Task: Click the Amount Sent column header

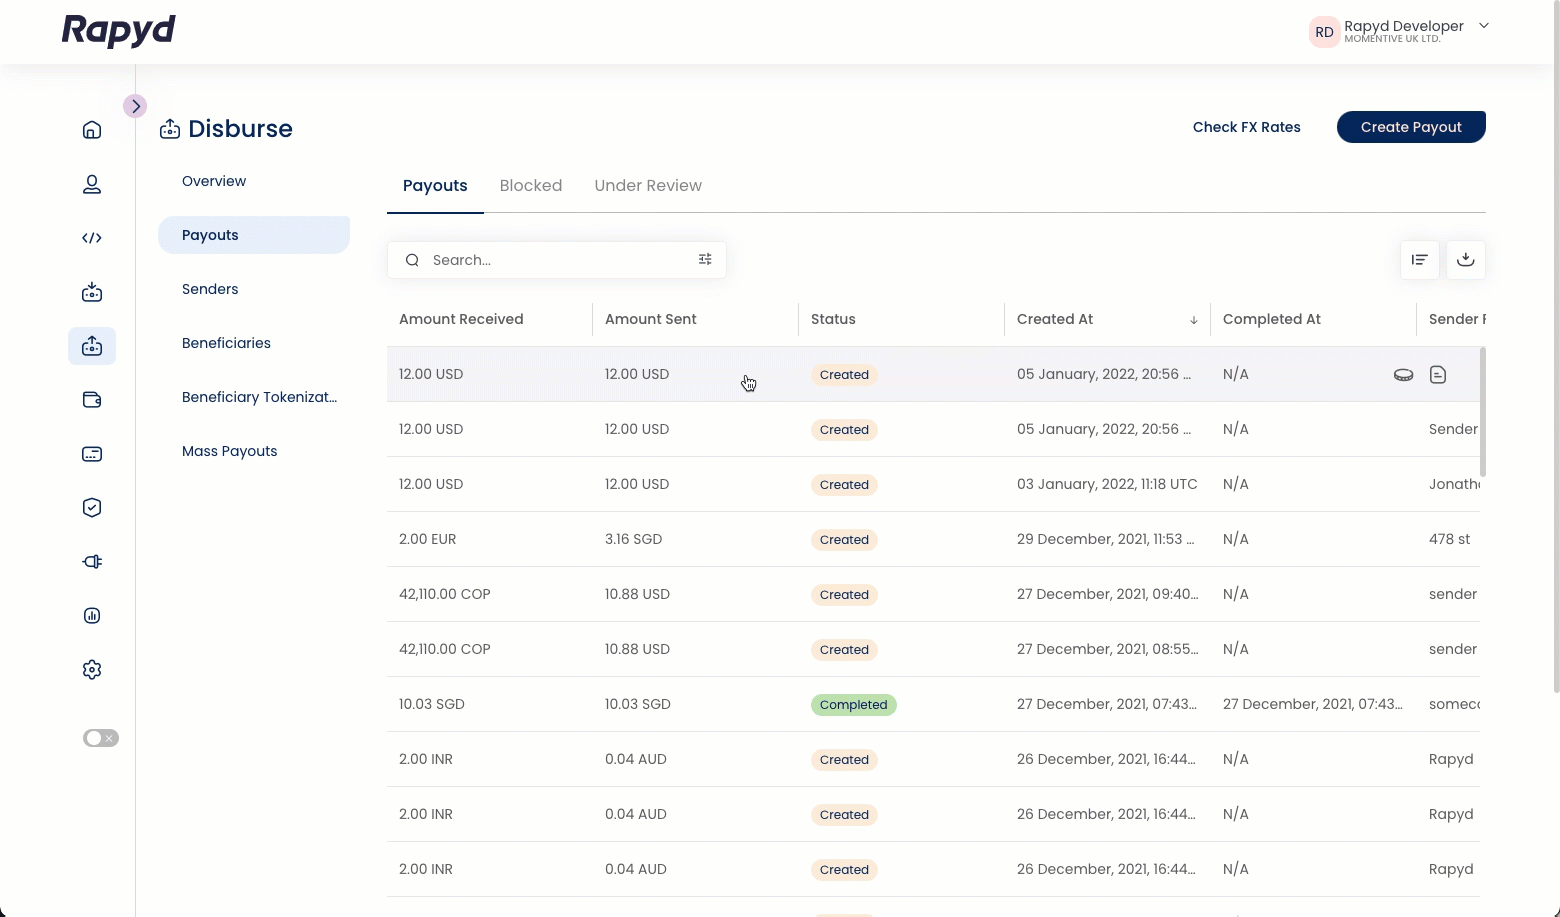Action: (651, 319)
